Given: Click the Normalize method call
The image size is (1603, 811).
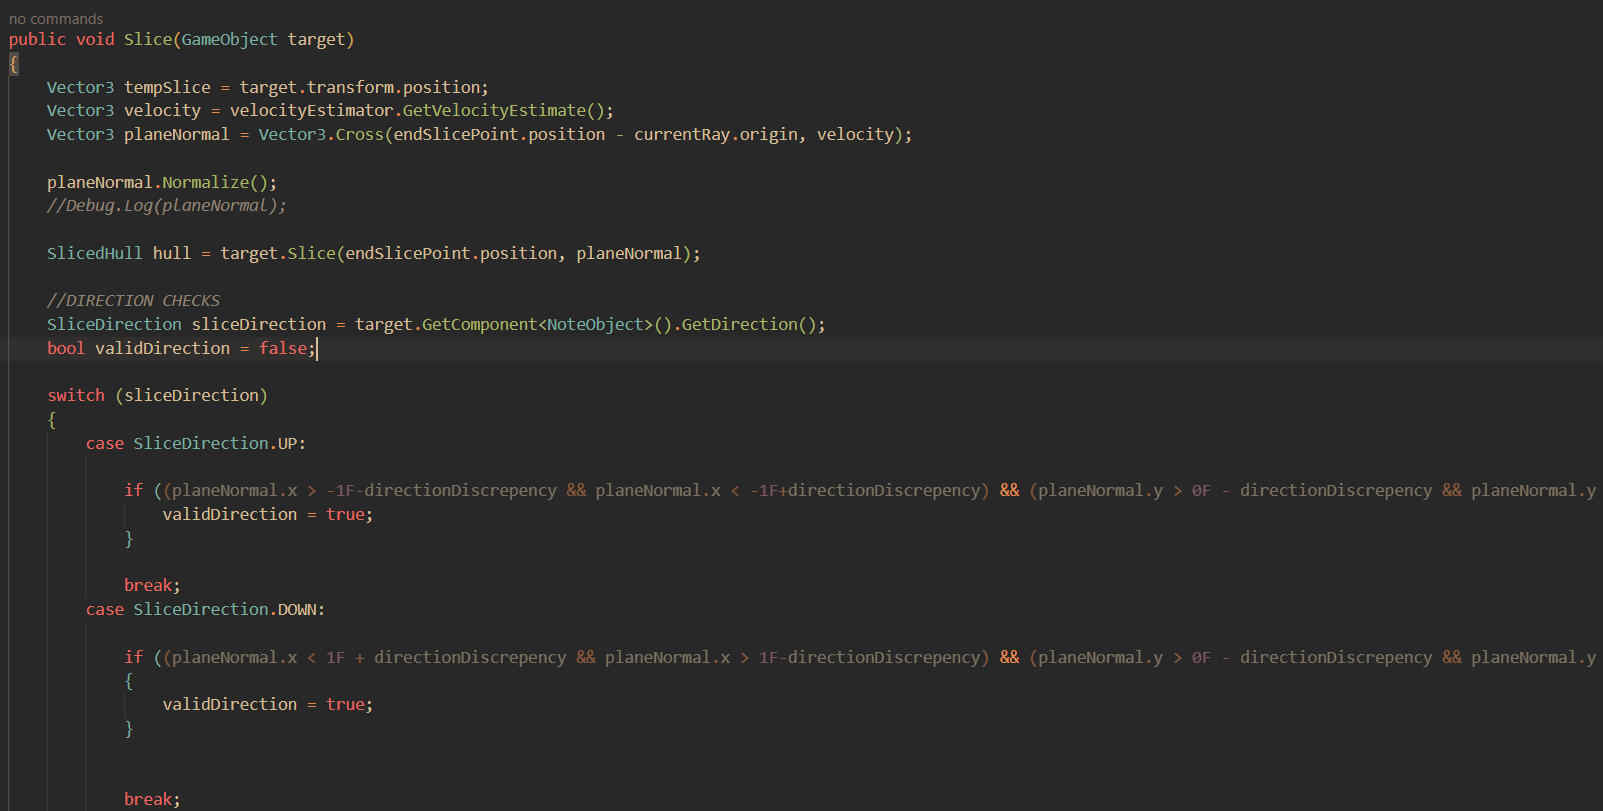Looking at the screenshot, I should [205, 183].
